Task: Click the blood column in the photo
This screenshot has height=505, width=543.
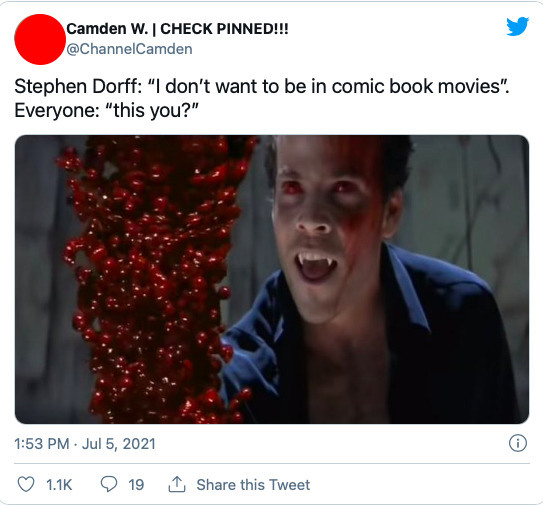Action: pos(156,279)
